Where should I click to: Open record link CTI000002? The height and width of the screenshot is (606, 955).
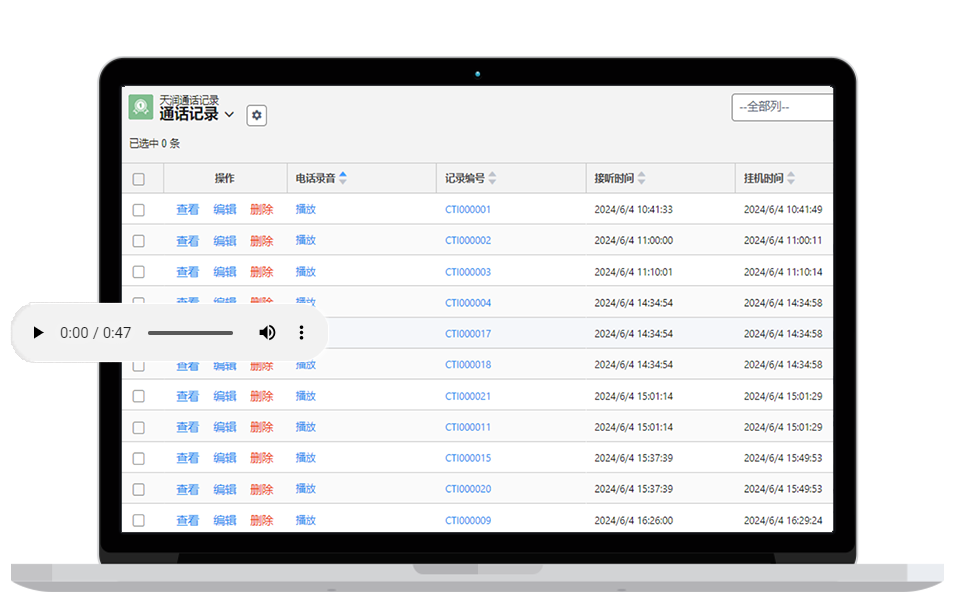468,241
